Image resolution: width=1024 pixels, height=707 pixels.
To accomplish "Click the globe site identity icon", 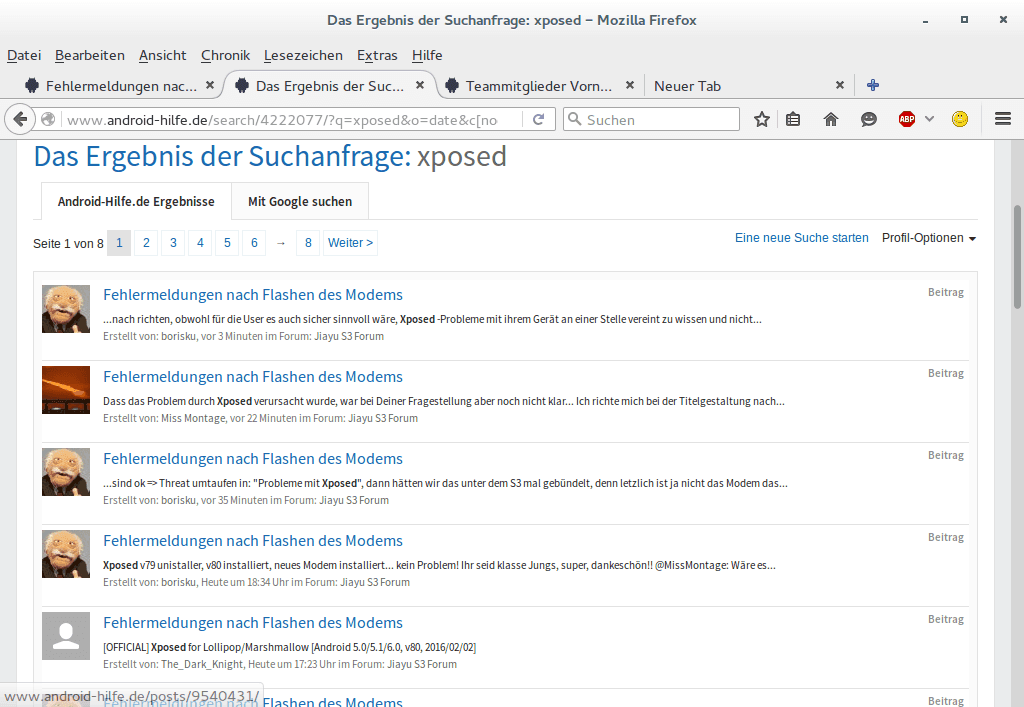I will [48, 119].
